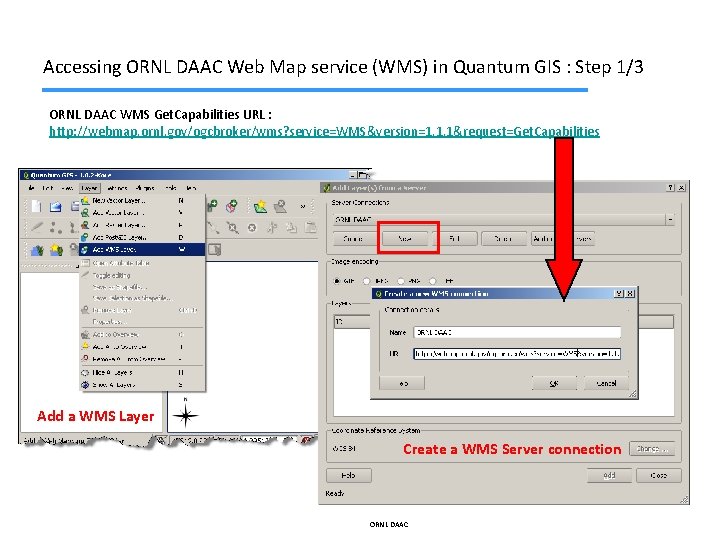720x540 pixels.
Task: Select the GIF image encoding radio button
Action: [x=337, y=281]
